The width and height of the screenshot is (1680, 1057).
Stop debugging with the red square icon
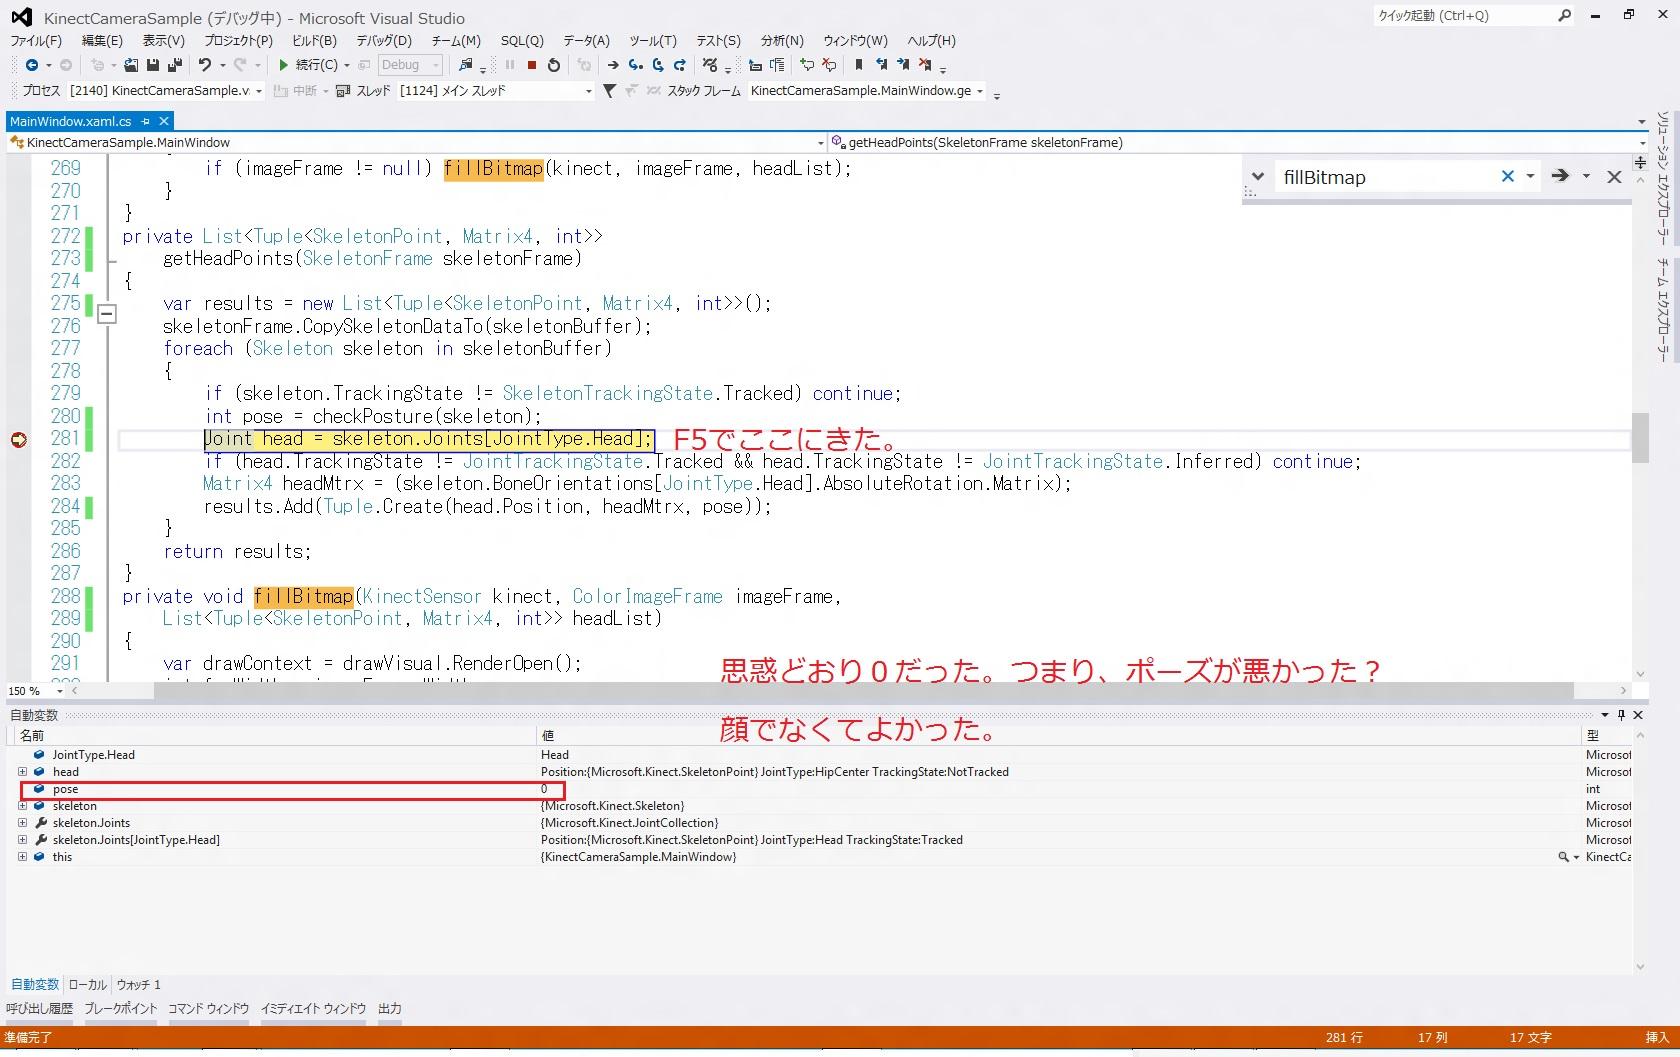[x=532, y=65]
